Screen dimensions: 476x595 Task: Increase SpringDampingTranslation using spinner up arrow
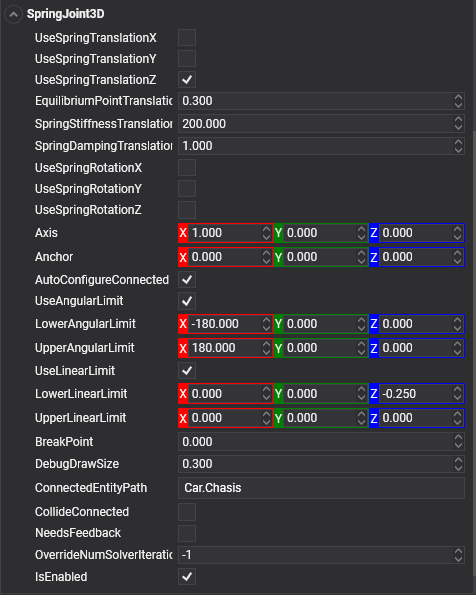pos(458,142)
